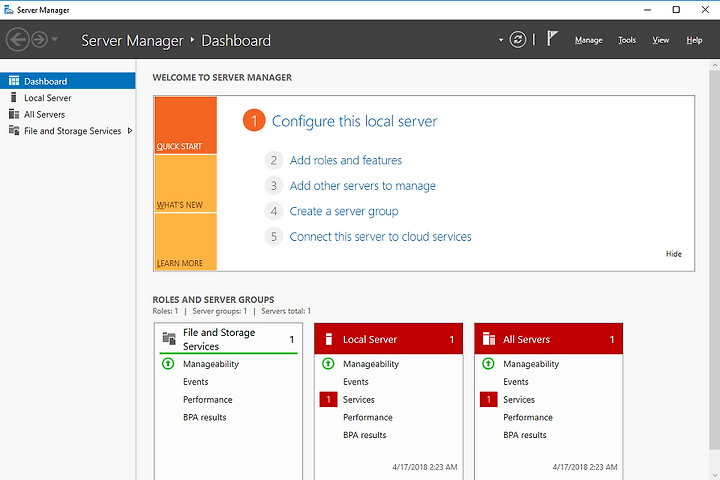Screen dimensions: 720x480
Task: Expand File and Storage Services sidebar arrow
Action: 130,131
